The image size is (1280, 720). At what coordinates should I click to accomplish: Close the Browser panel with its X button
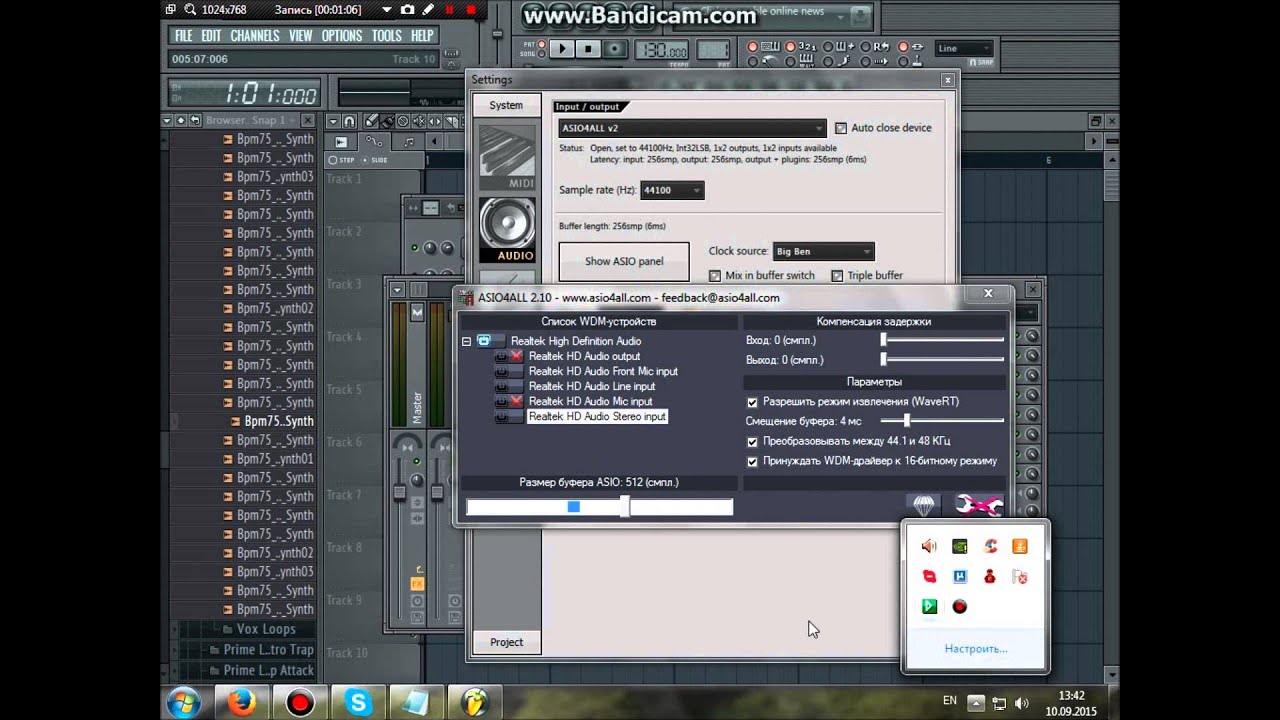point(306,121)
